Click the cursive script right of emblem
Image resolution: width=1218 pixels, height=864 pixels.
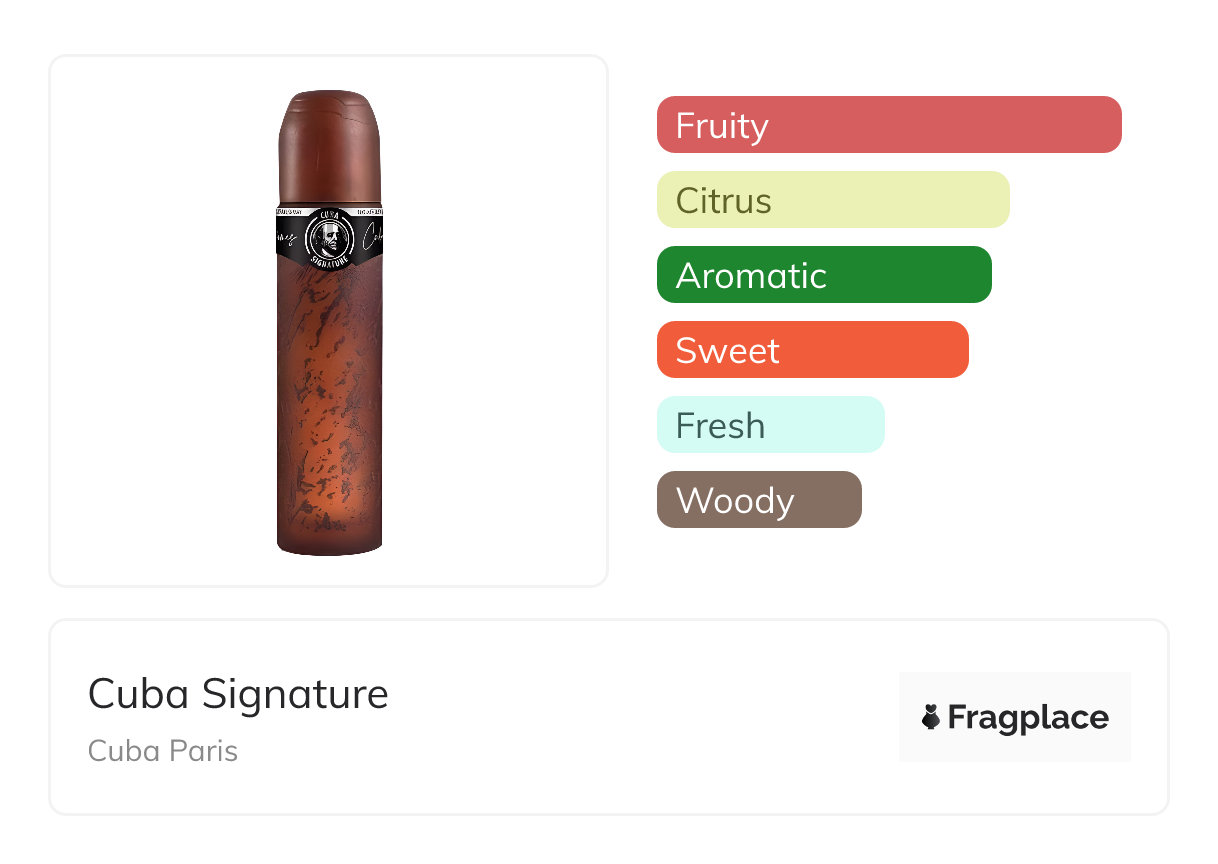click(371, 239)
